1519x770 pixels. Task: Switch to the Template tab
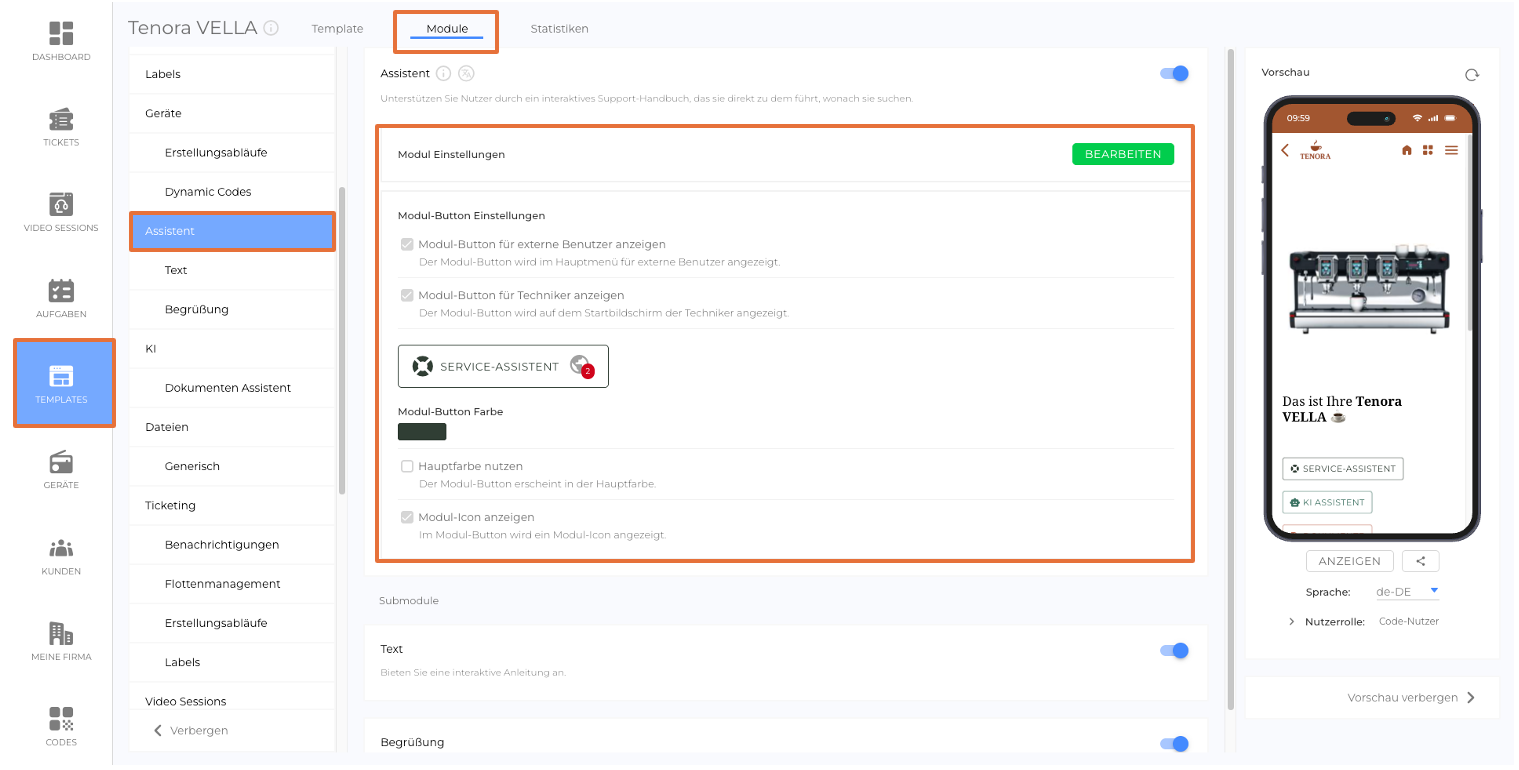337,29
